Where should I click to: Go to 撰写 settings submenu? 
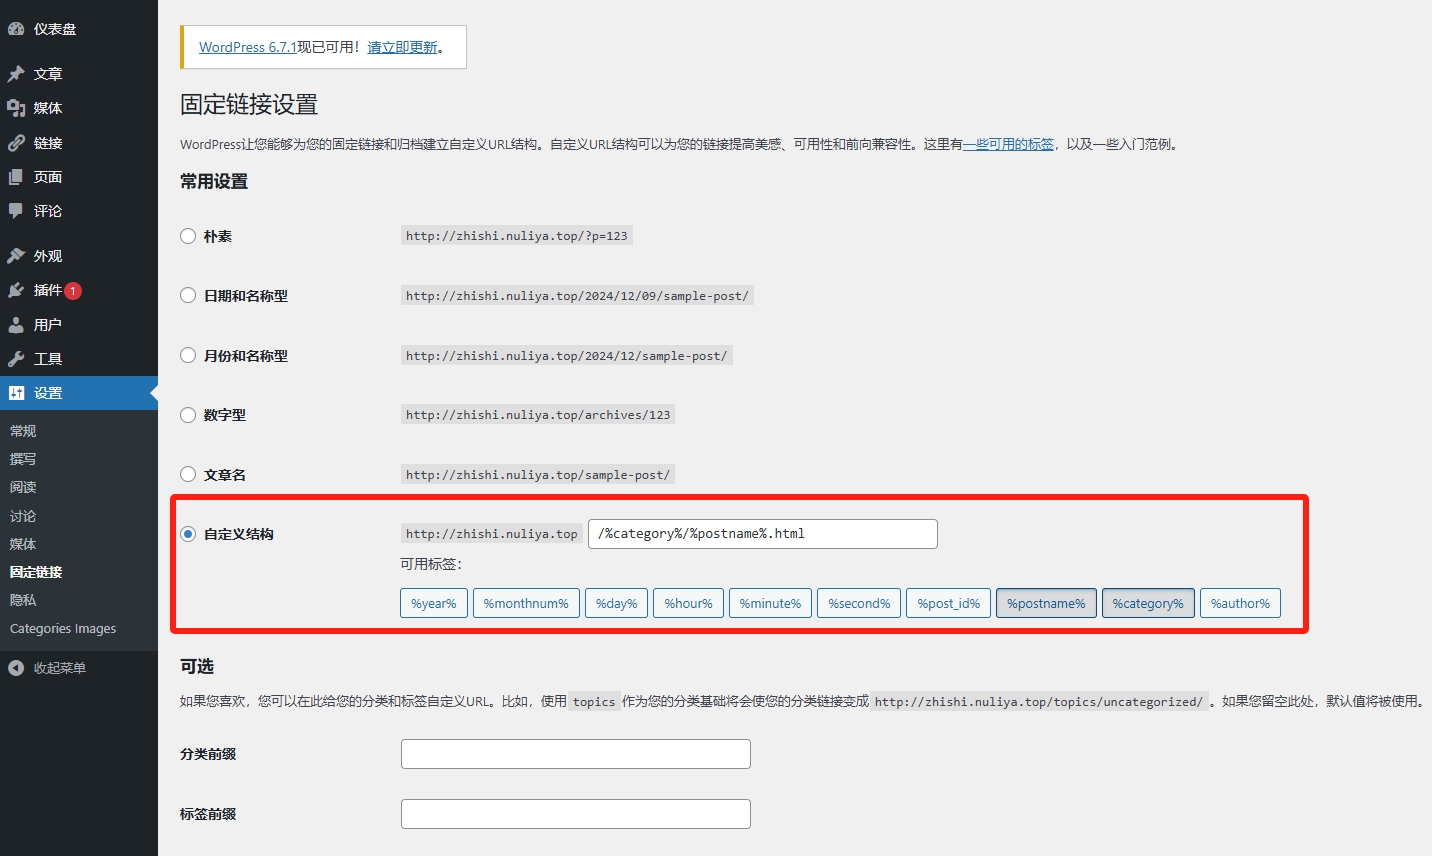(x=23, y=459)
